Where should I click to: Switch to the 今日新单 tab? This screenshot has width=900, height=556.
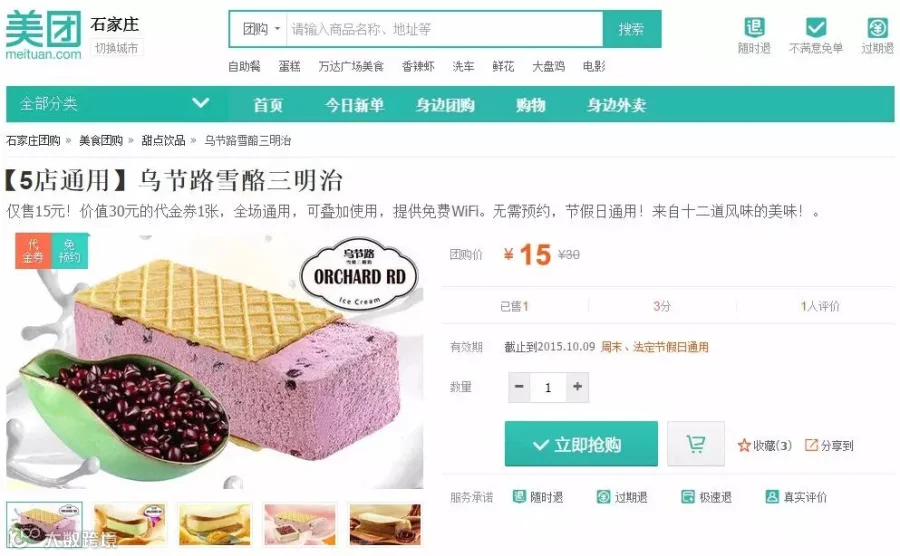coord(354,105)
